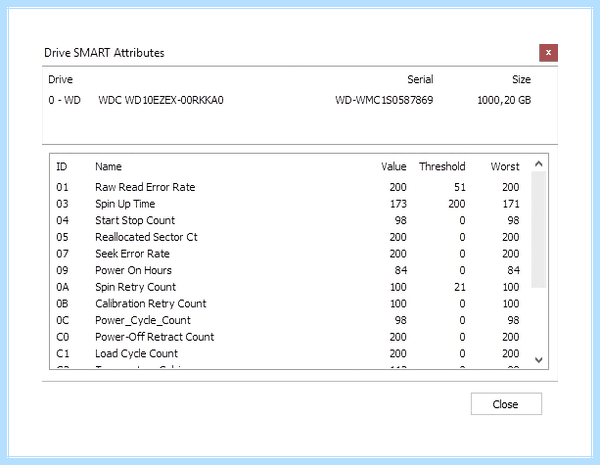The width and height of the screenshot is (600, 465).
Task: Select the Calibration Retry Count row
Action: click(288, 303)
